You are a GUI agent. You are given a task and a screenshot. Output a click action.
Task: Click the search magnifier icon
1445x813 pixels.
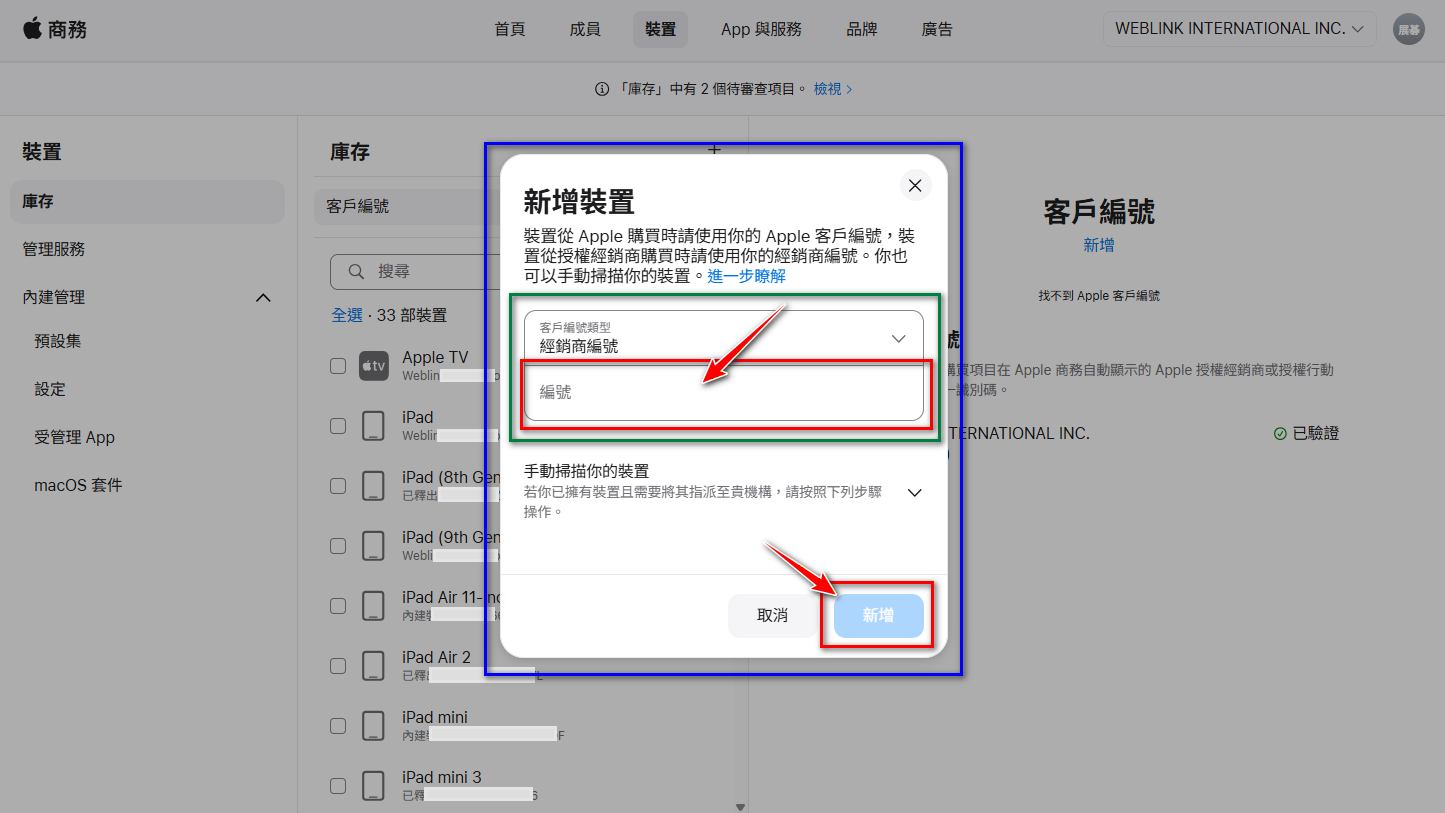point(356,271)
